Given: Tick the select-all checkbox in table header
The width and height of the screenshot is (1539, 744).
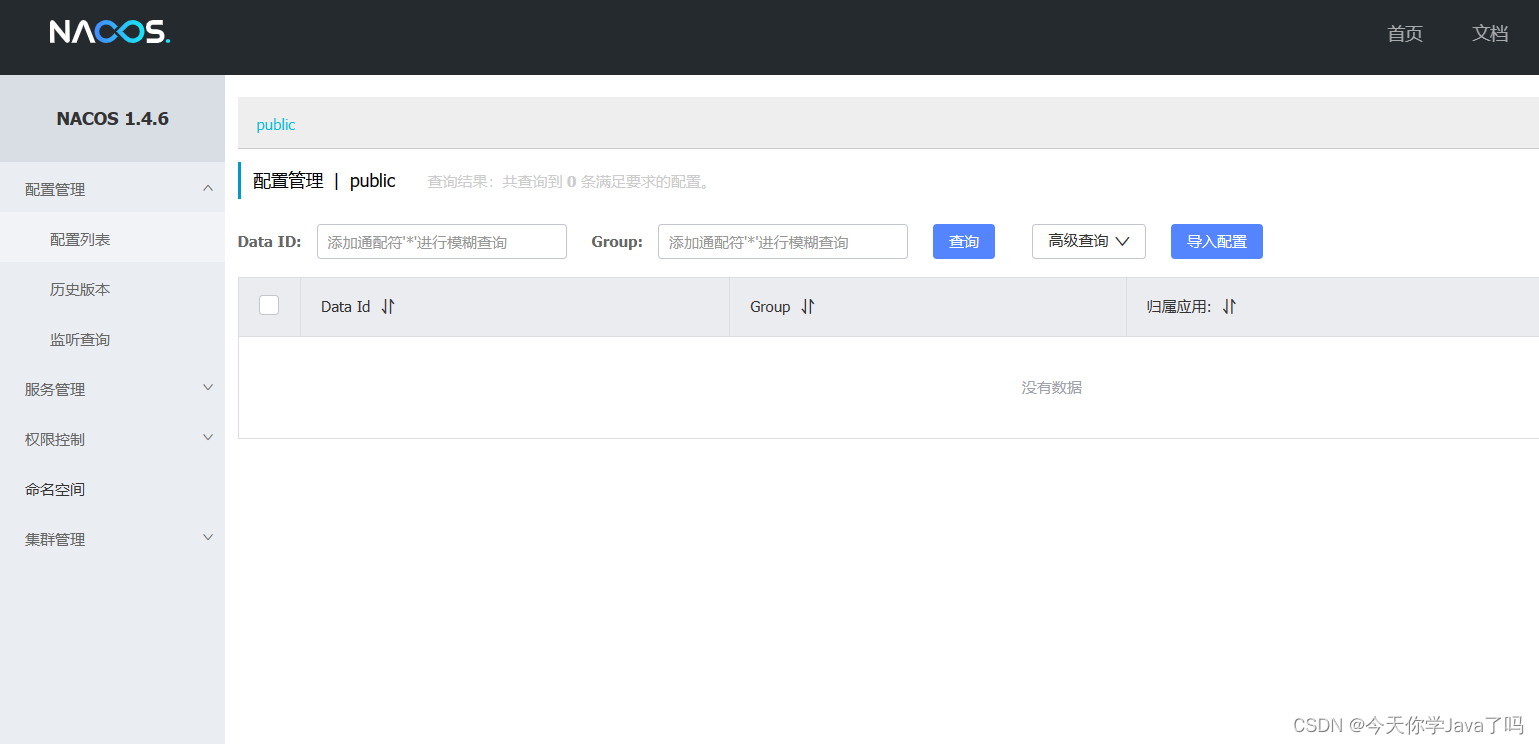Looking at the screenshot, I should (x=269, y=306).
